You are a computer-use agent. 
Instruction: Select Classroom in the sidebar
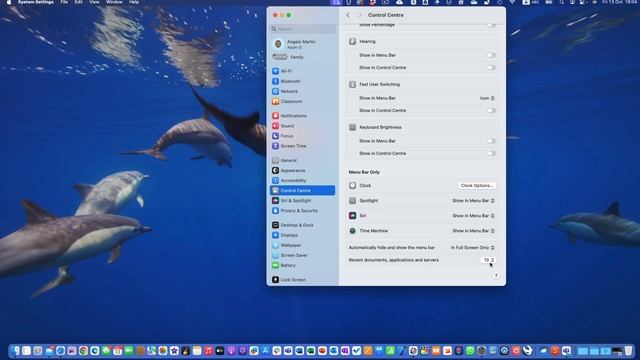[302, 101]
